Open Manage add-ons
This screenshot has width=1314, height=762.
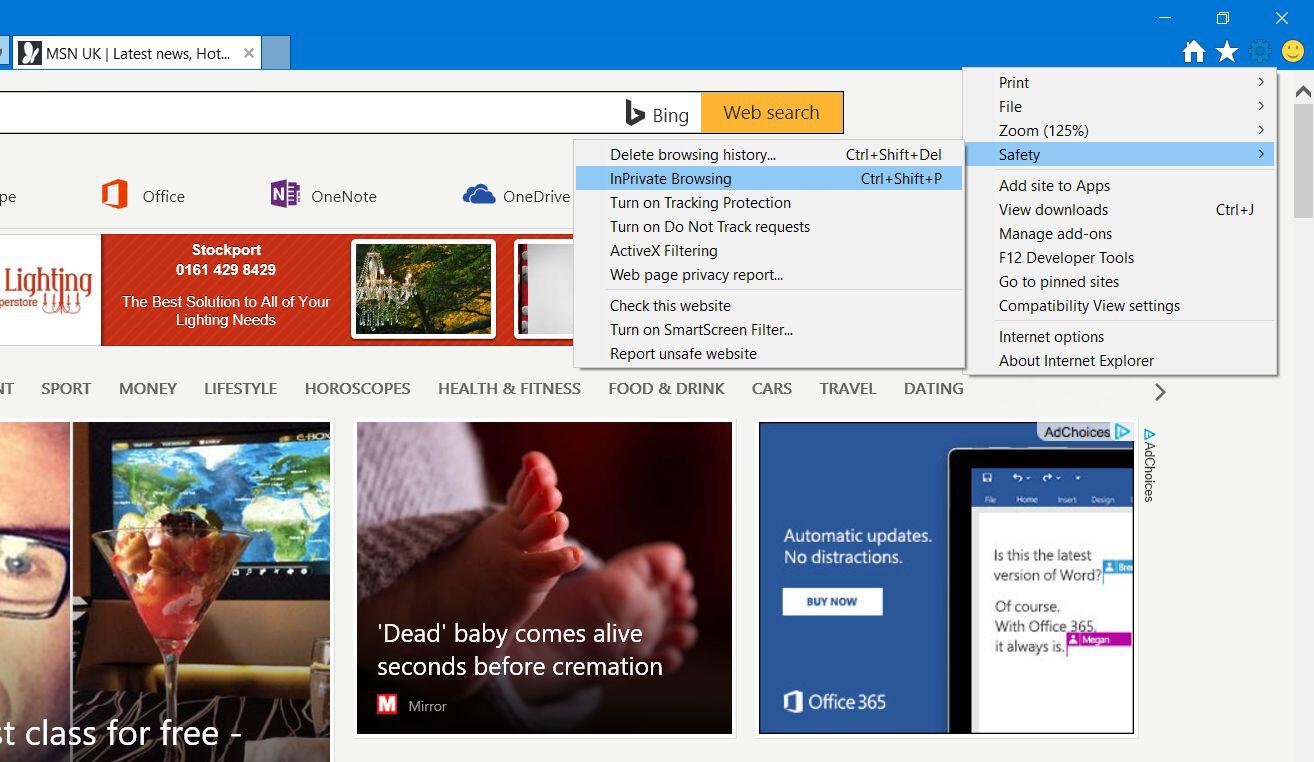pos(1120,233)
